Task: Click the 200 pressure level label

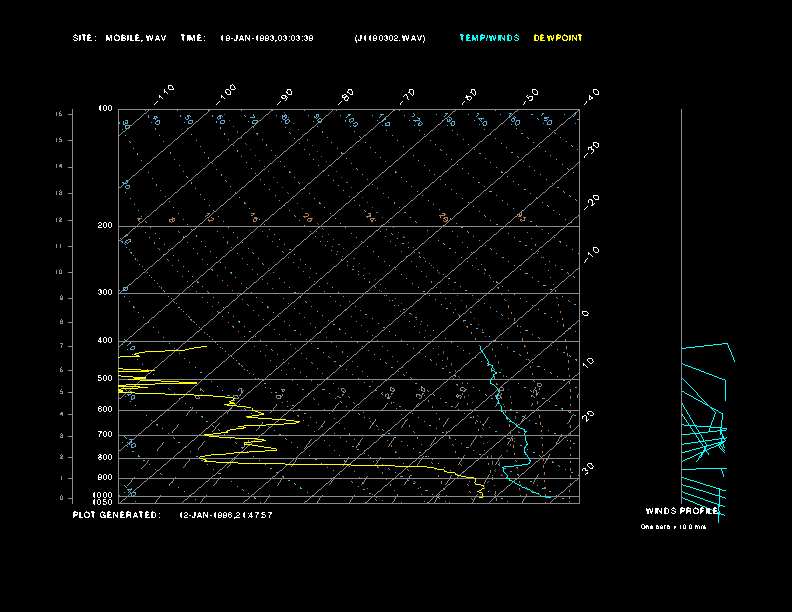Action: 105,226
